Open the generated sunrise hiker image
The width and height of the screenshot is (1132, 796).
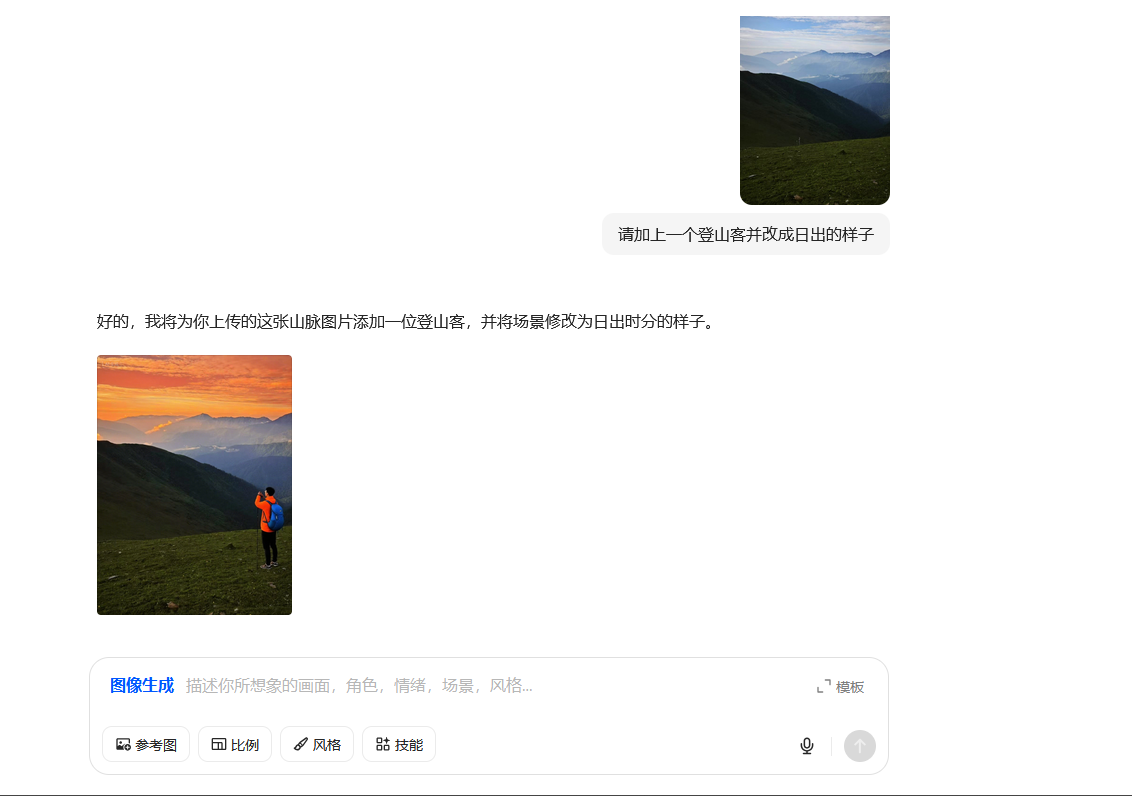click(194, 485)
